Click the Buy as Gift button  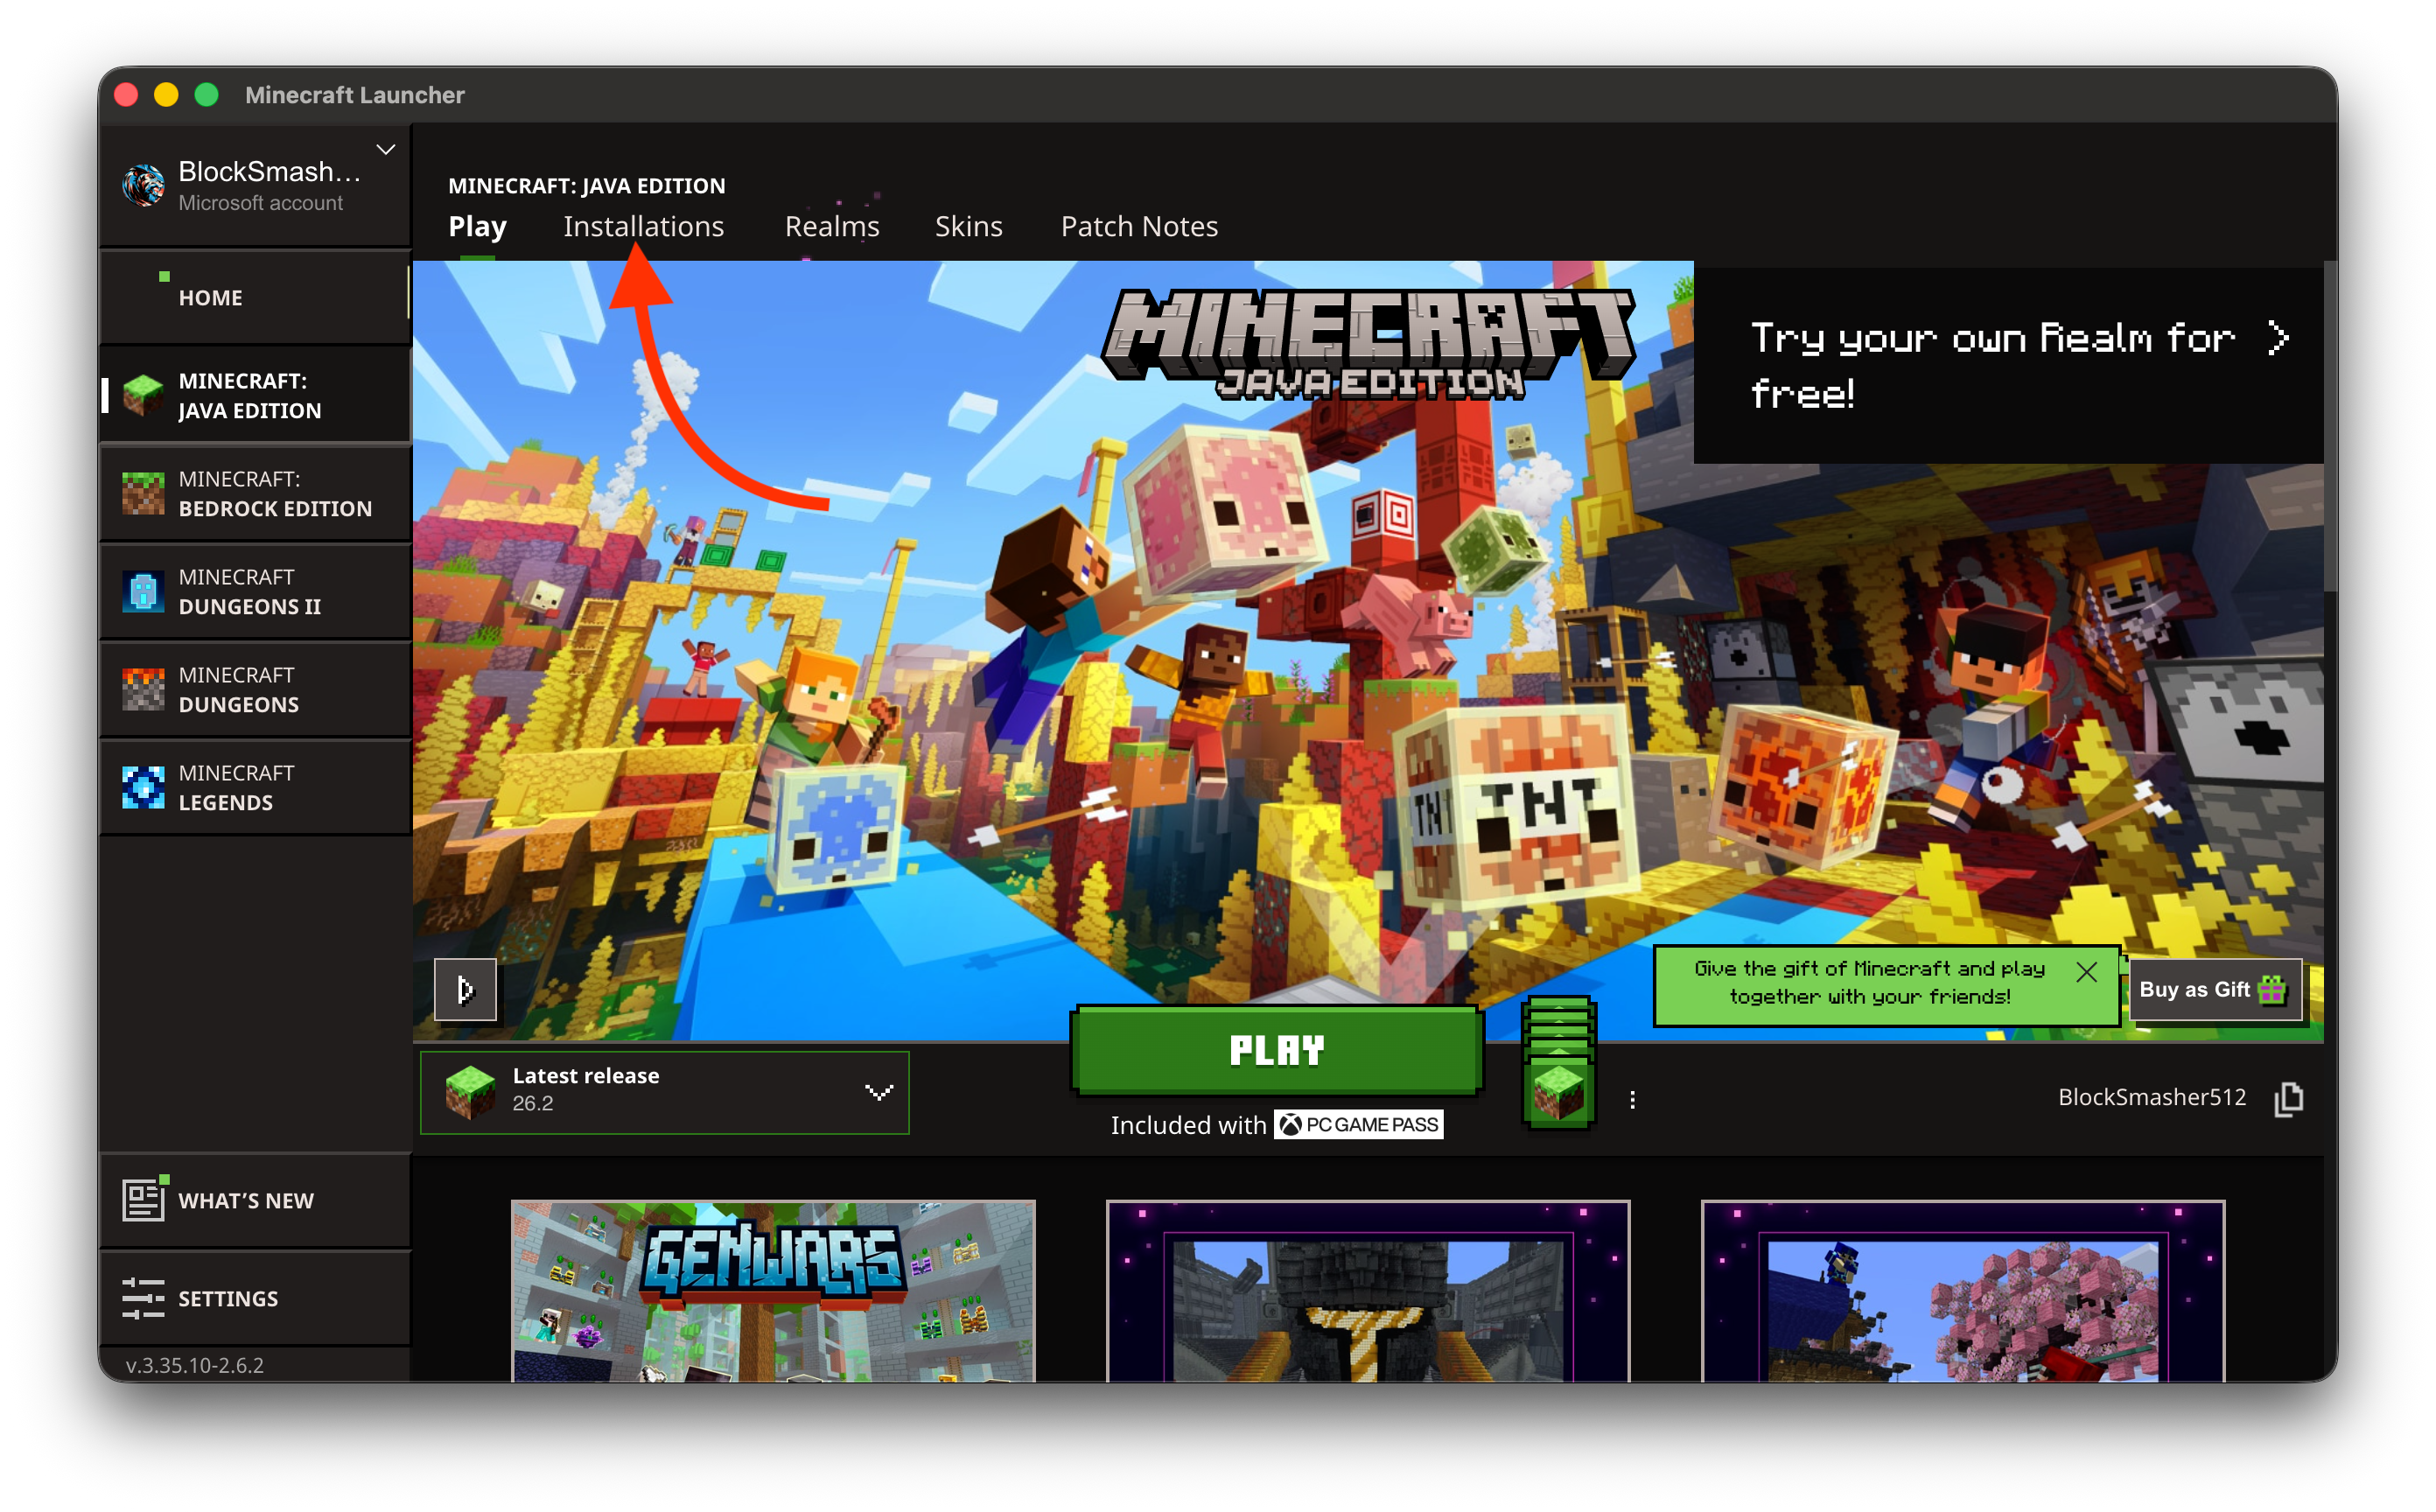pos(2214,989)
